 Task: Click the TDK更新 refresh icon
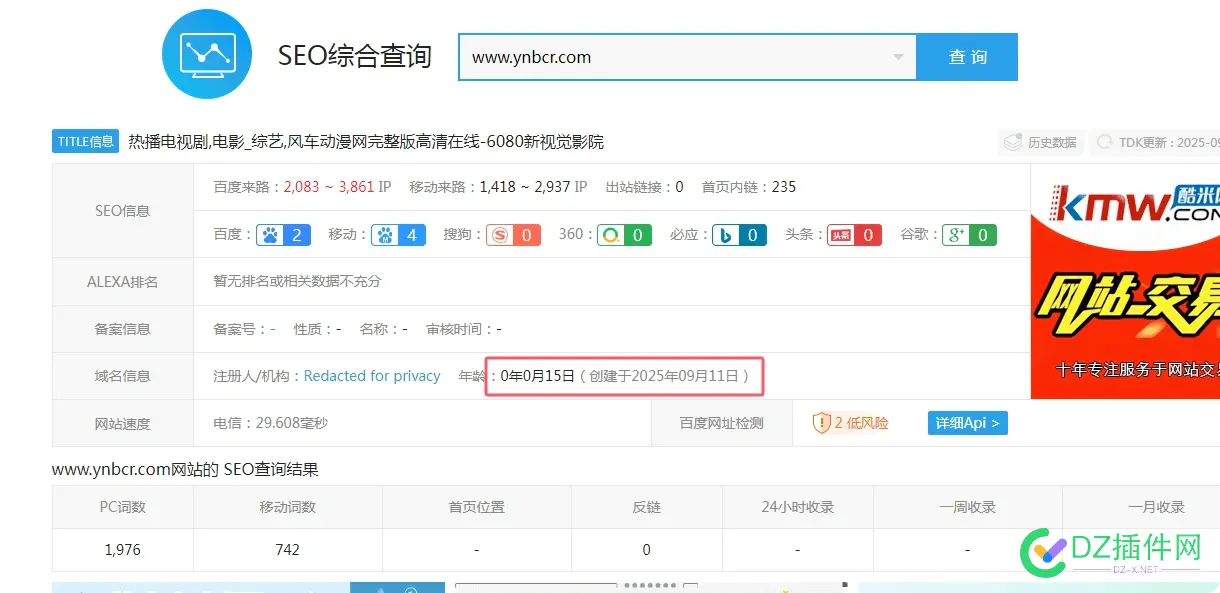point(1105,143)
